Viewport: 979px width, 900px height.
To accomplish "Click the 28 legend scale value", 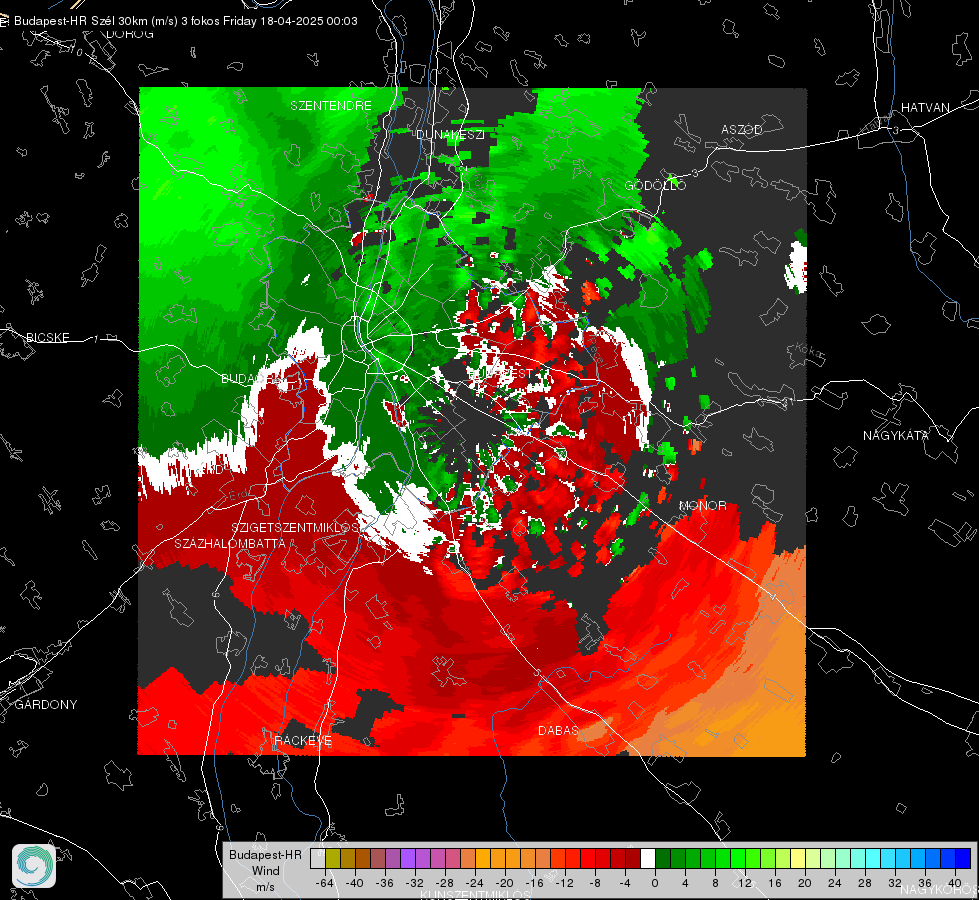I will 864,883.
